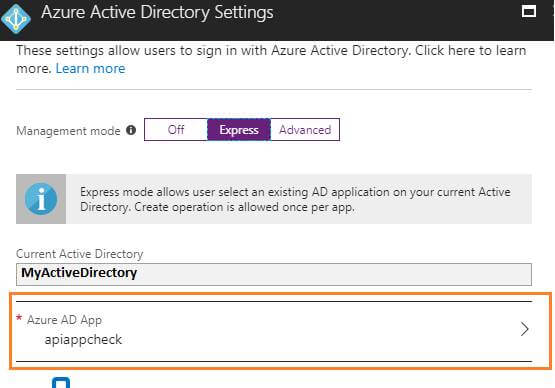Click the Express mode information banner text
This screenshot has height=388, width=555.
(x=295, y=199)
